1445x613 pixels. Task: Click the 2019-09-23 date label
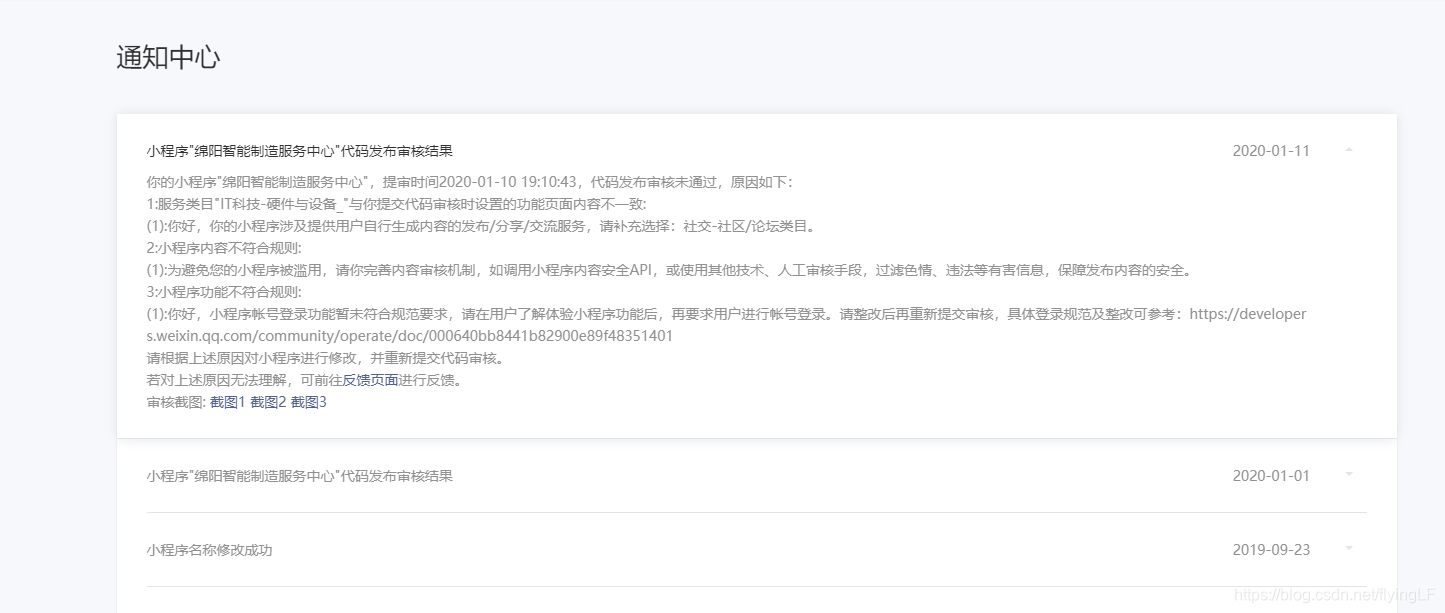point(1271,548)
